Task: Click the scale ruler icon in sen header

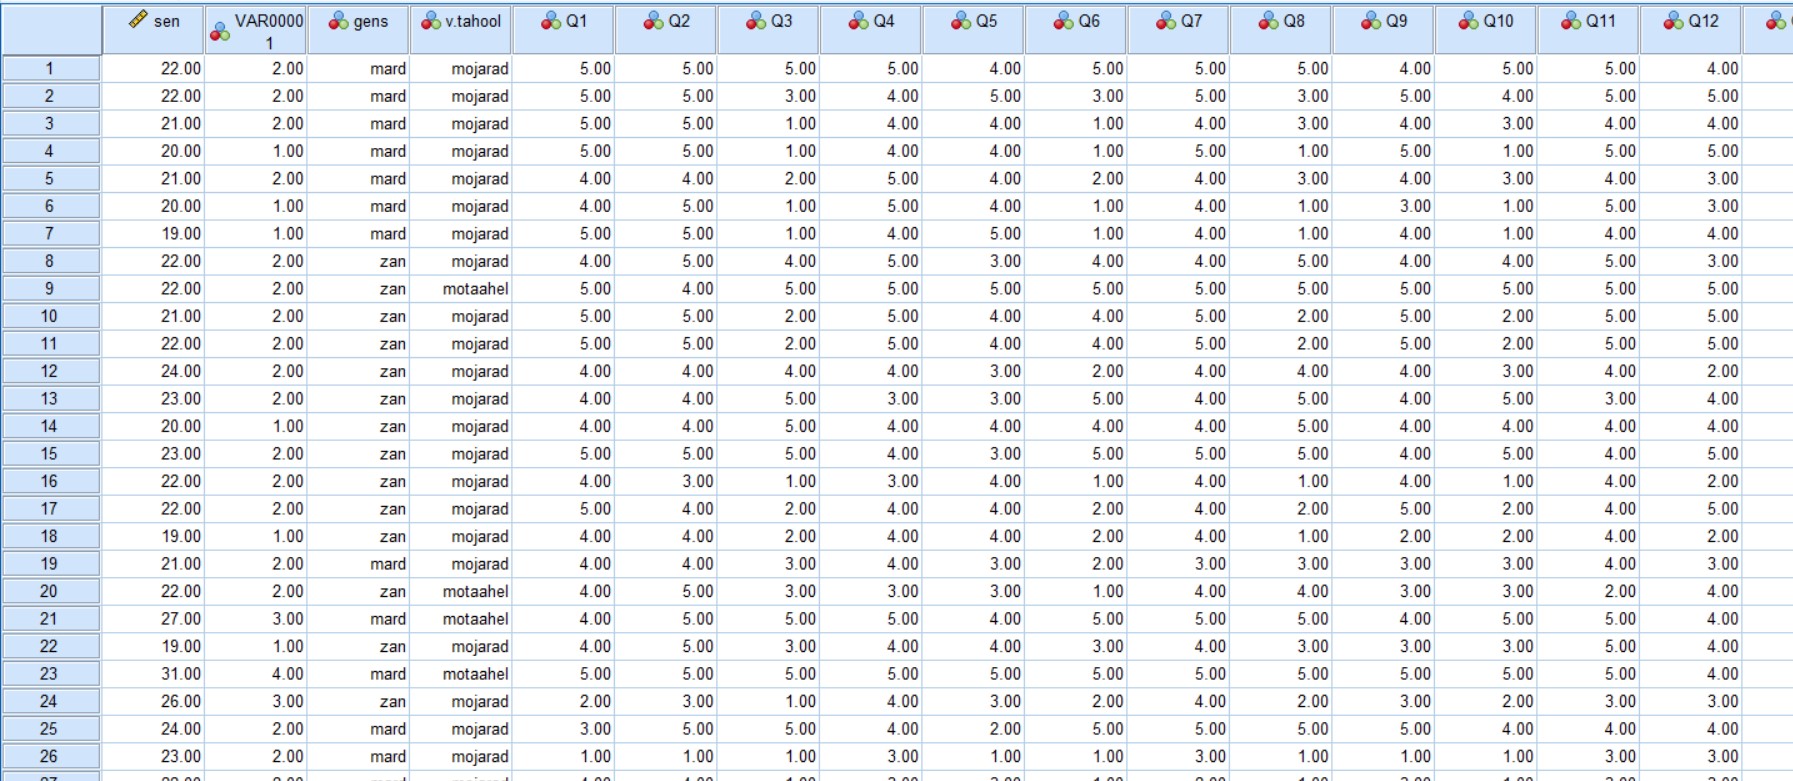Action: 139,20
